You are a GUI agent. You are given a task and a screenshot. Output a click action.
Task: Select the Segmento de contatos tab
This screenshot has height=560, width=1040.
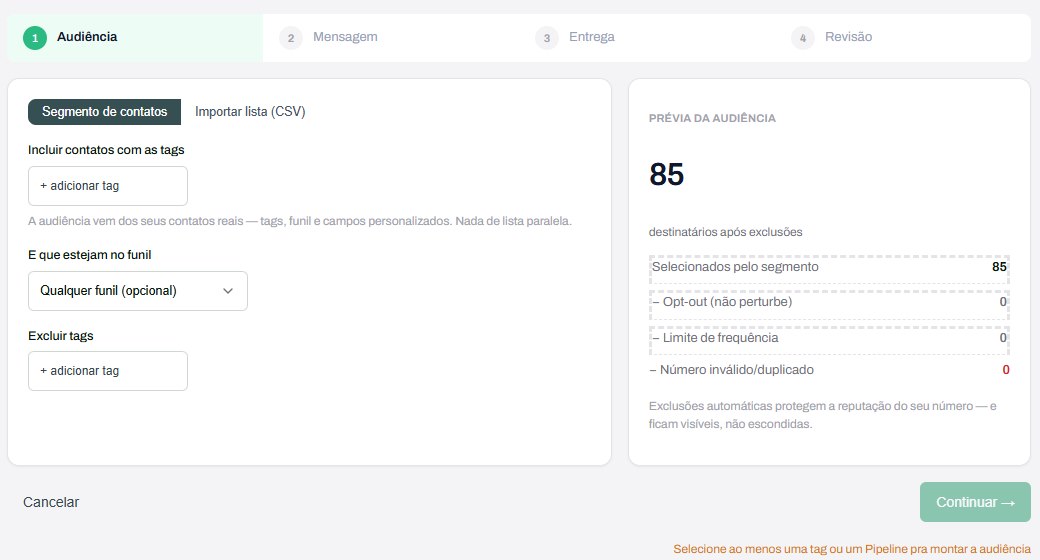click(x=104, y=111)
